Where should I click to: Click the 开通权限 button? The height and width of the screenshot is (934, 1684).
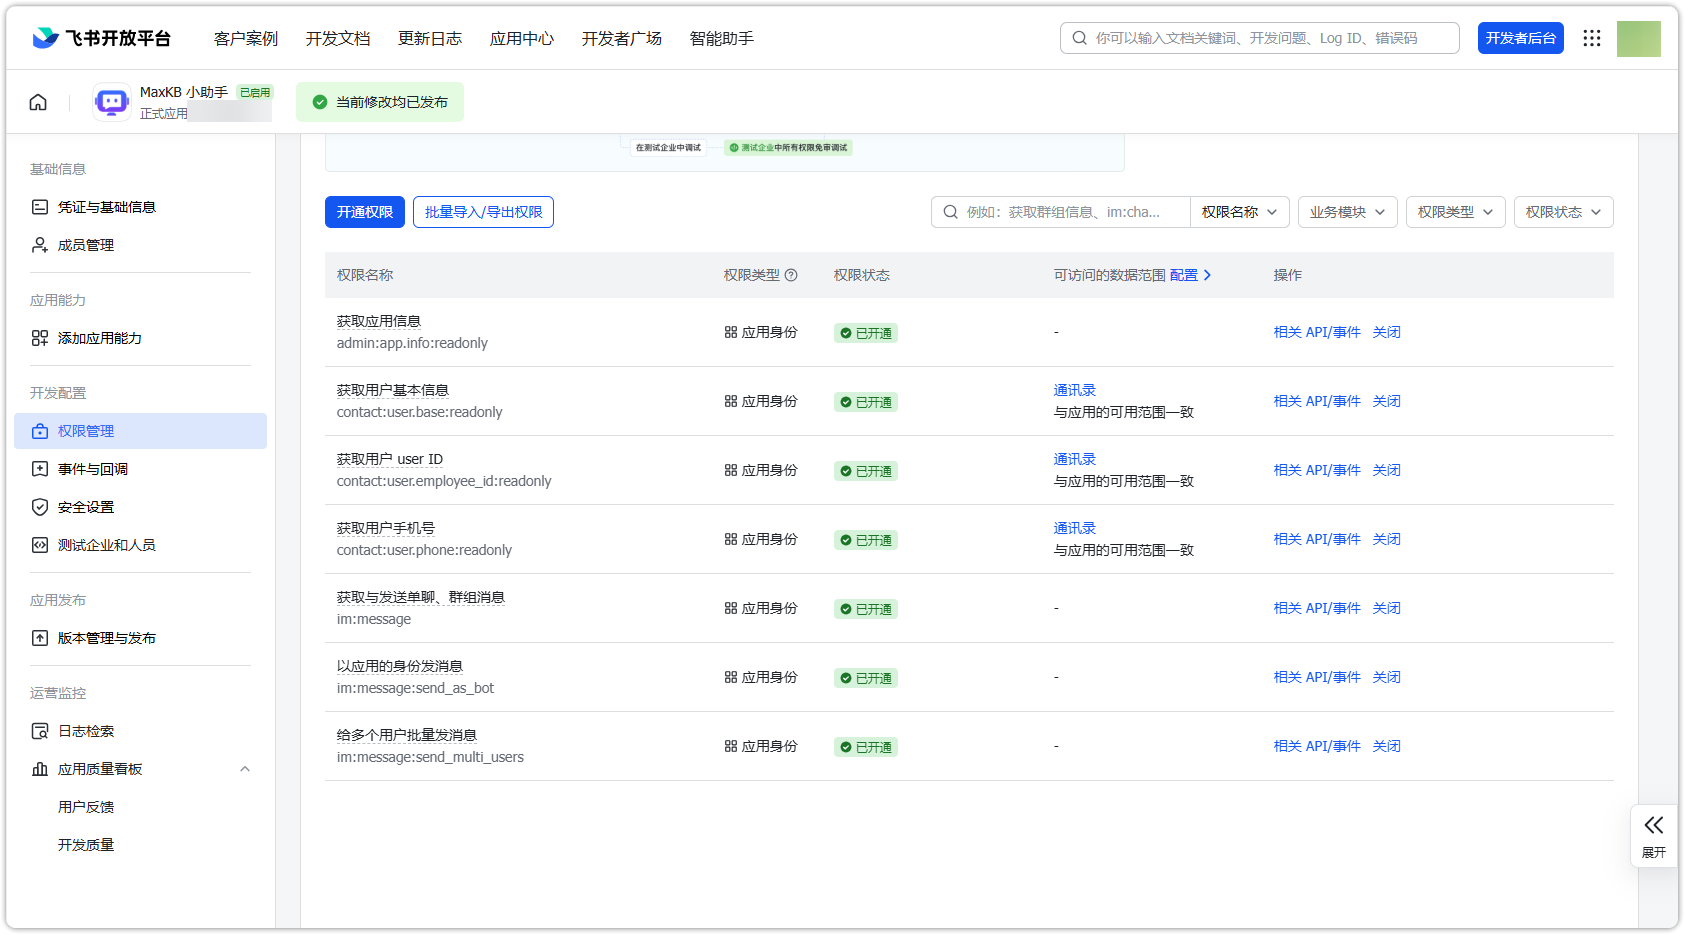coord(364,211)
